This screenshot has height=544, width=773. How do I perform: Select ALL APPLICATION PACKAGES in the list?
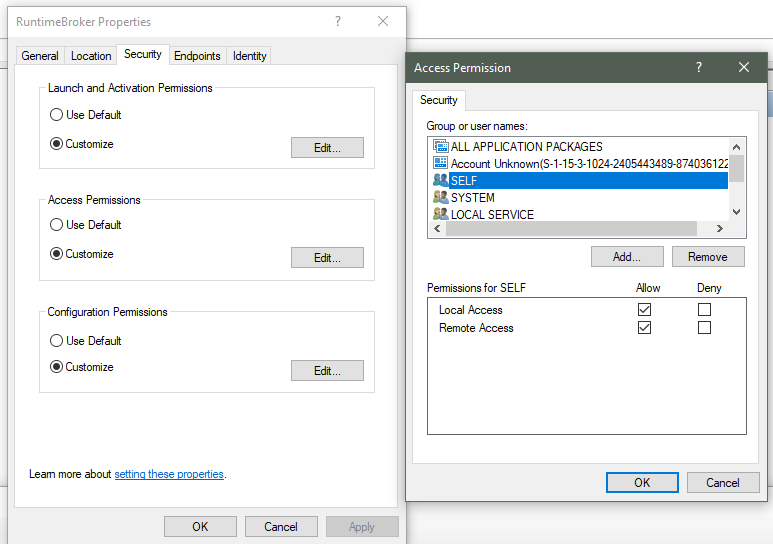pyautogui.click(x=527, y=146)
